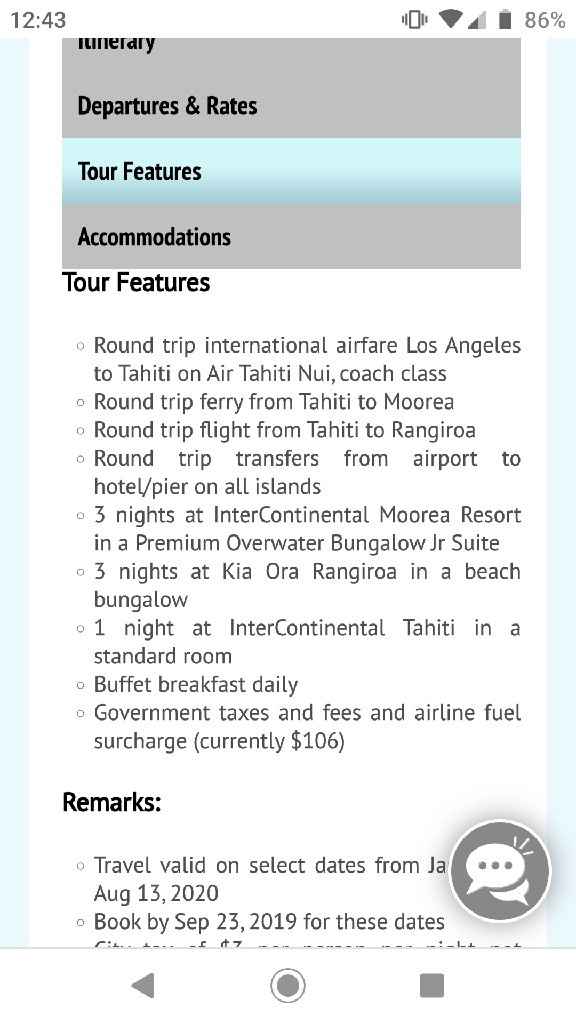
Task: Expand the Itinerary section
Action: [x=291, y=42]
